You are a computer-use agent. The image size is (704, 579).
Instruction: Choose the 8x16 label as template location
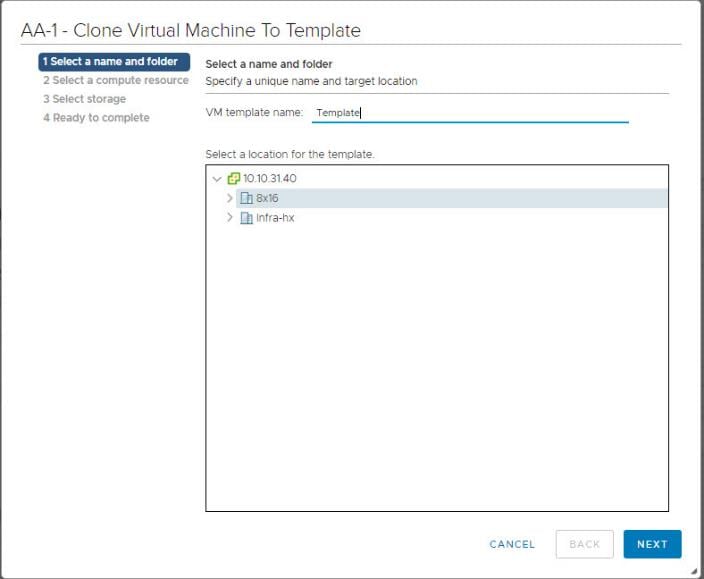267,198
